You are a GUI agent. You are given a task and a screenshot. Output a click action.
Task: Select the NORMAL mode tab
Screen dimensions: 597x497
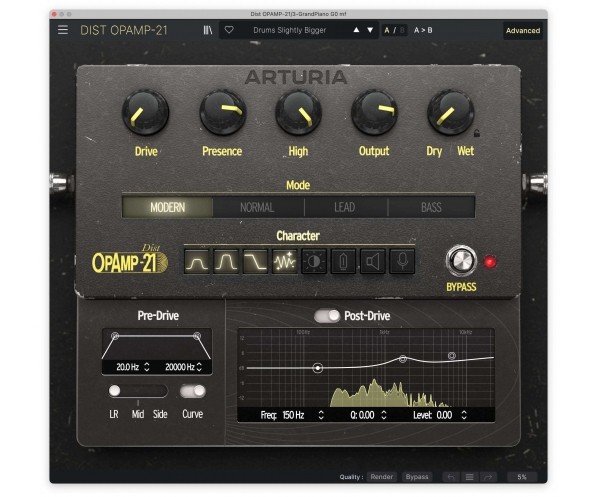257,207
